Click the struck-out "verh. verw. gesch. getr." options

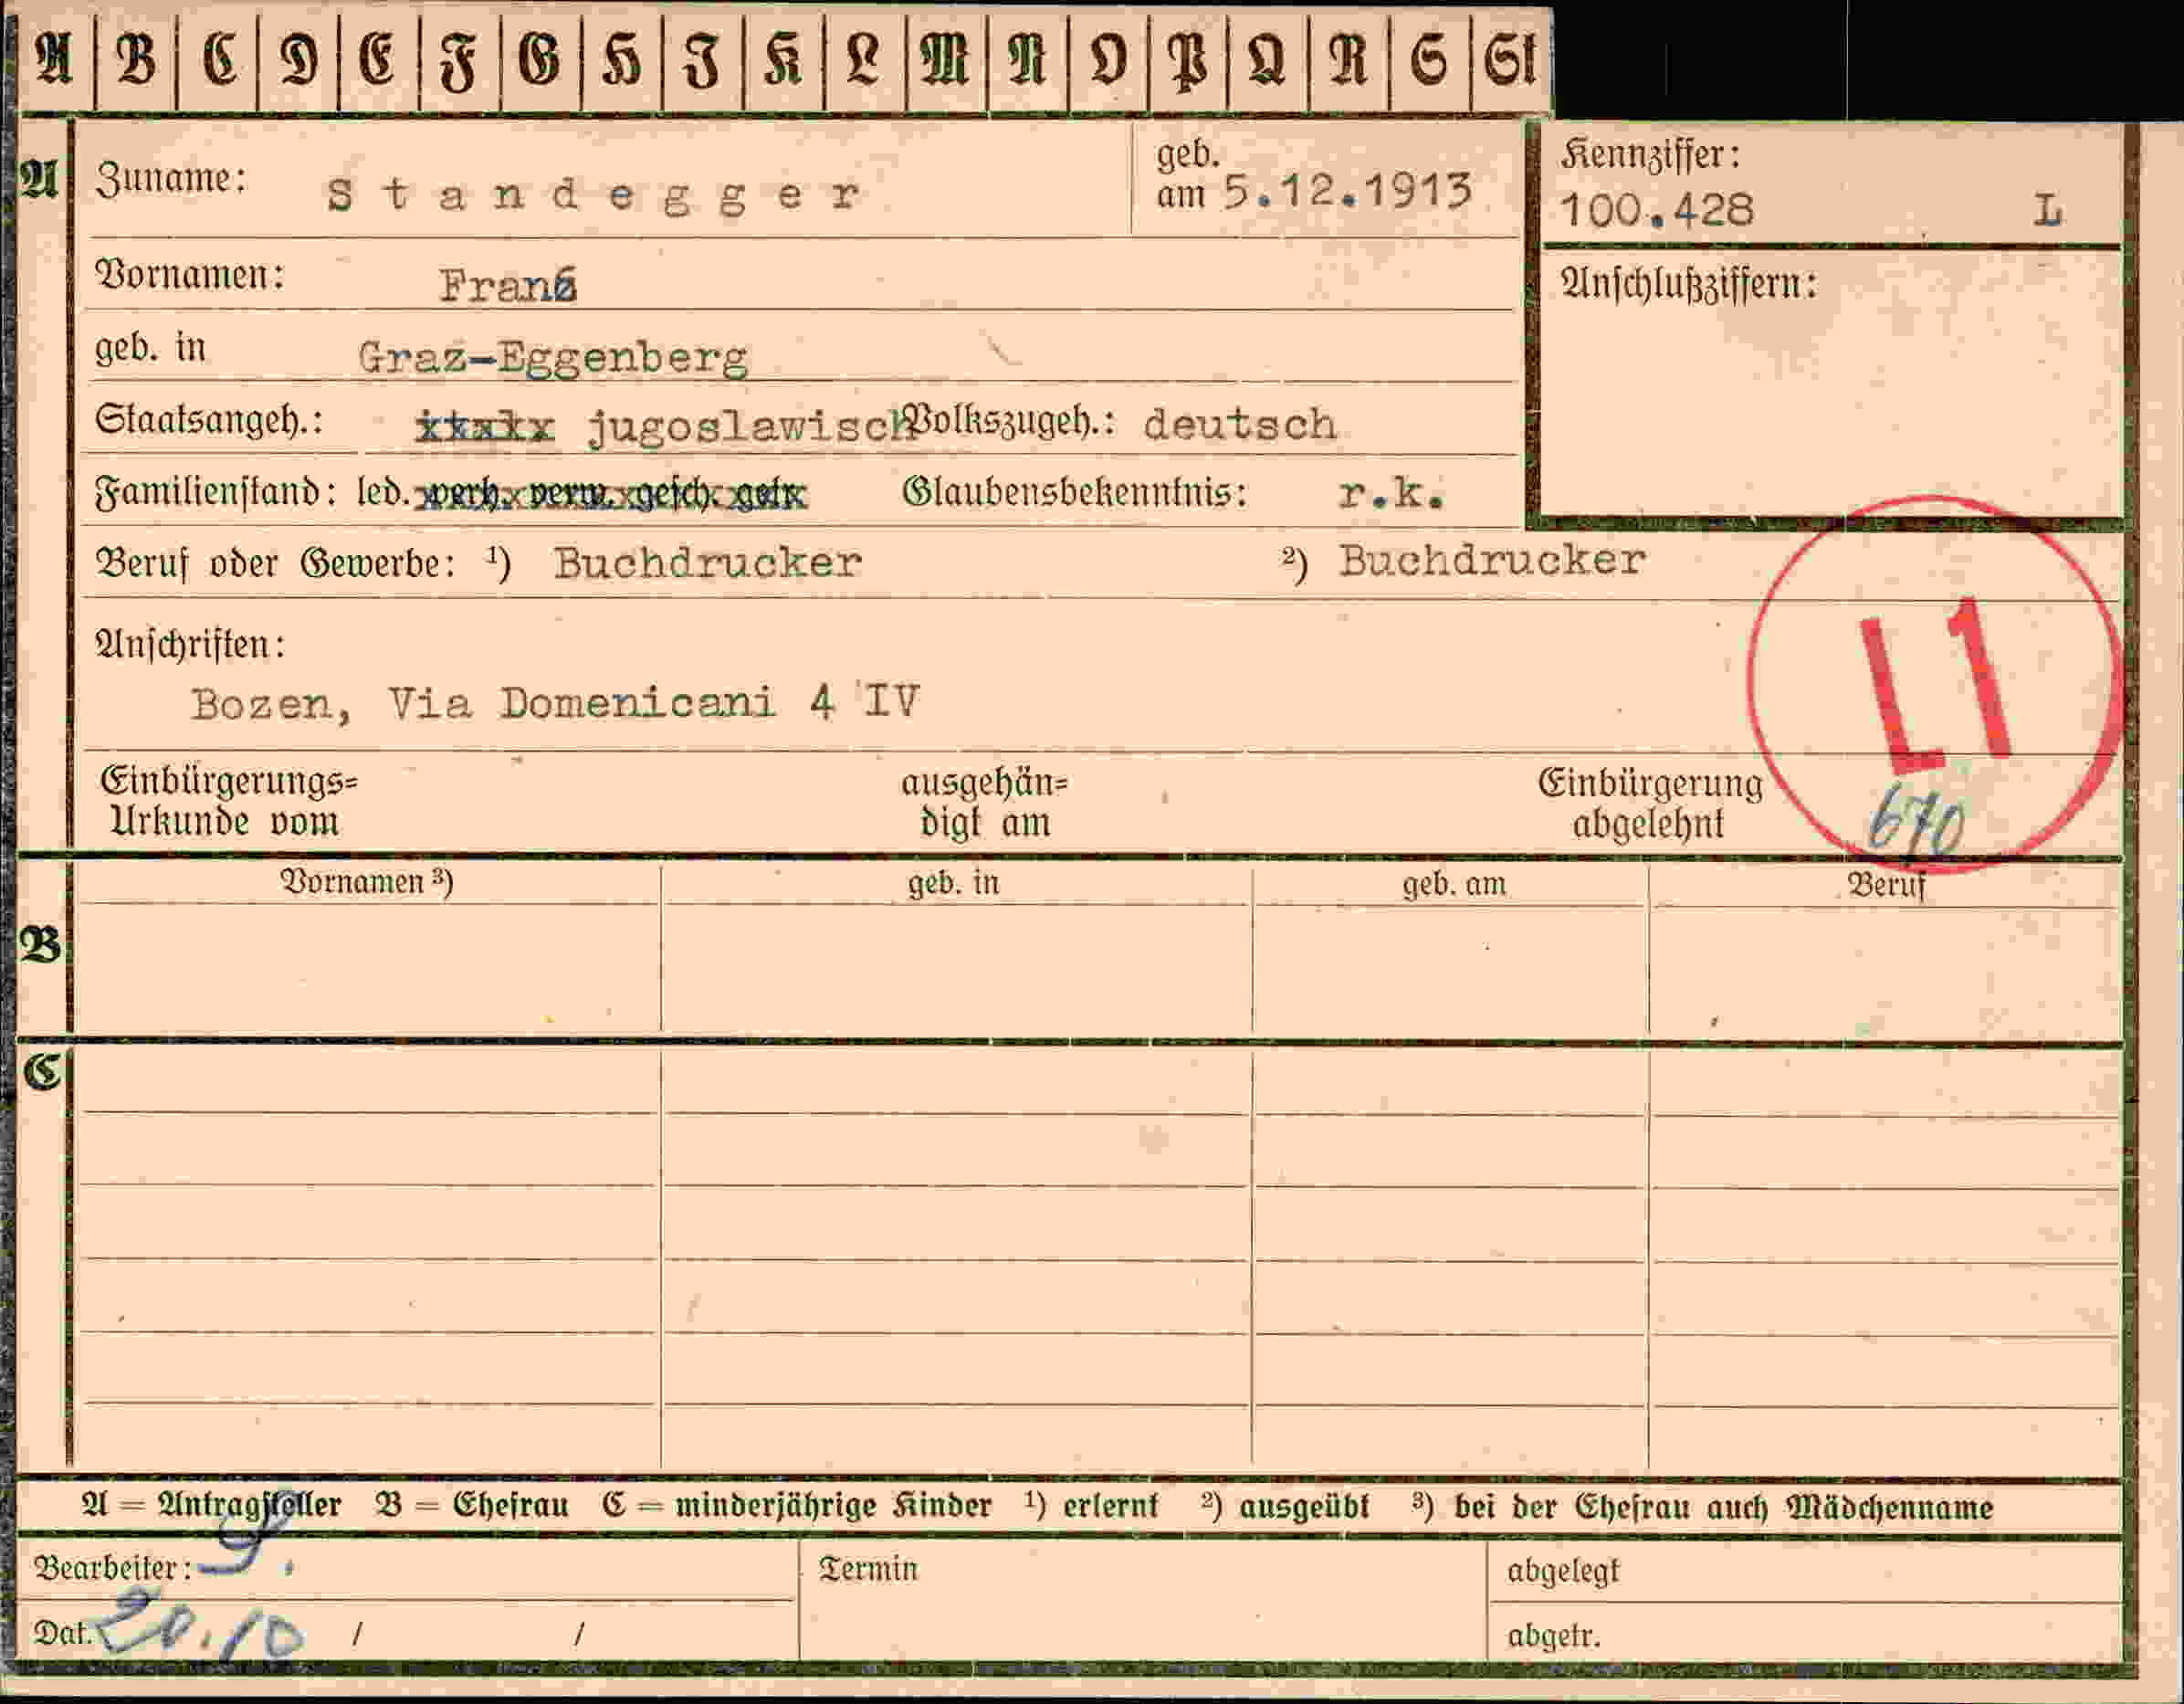[610, 494]
